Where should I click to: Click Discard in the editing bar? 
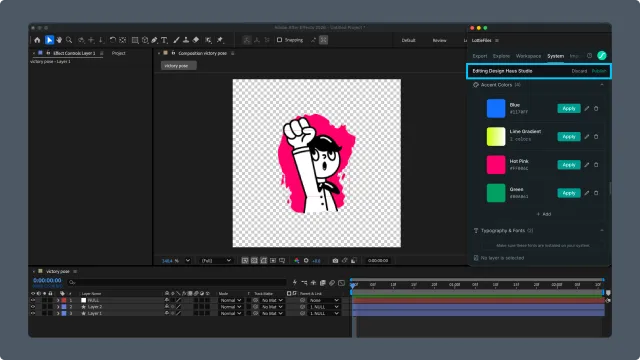tap(579, 71)
